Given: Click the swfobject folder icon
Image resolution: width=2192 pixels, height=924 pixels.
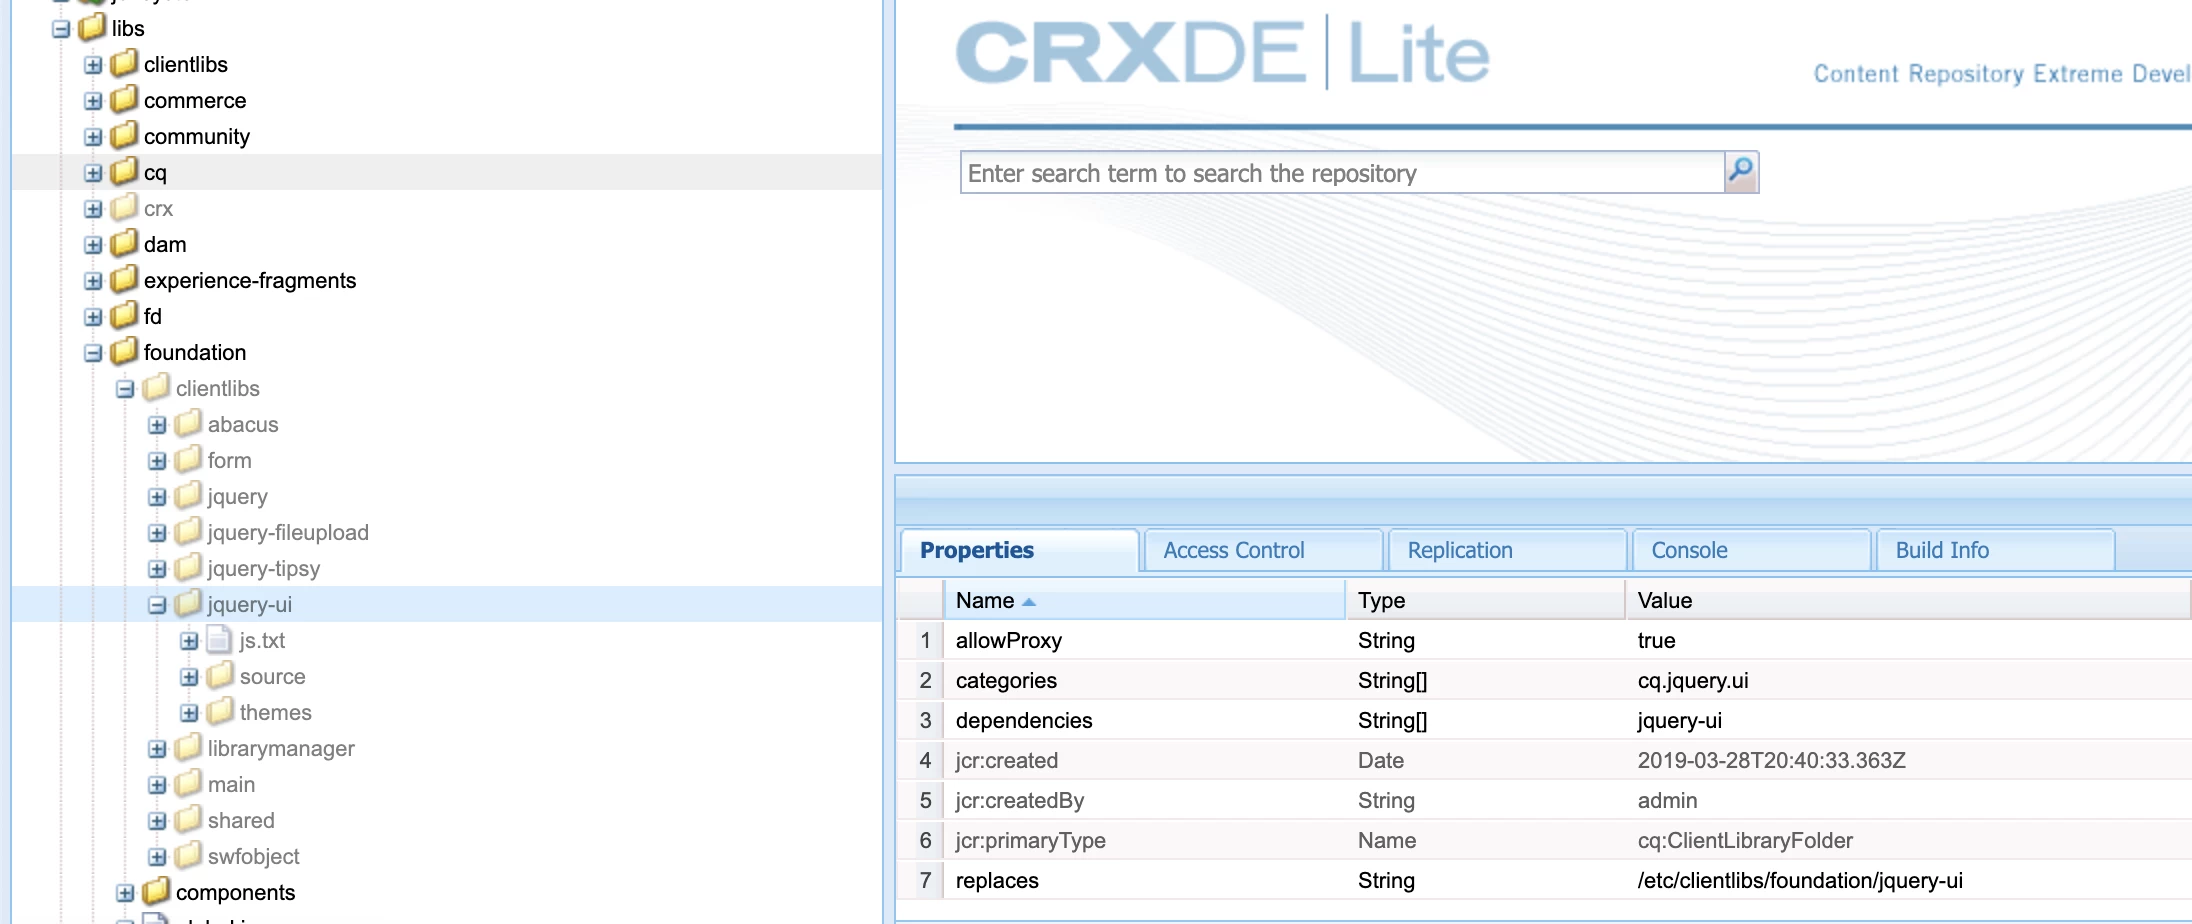Looking at the screenshot, I should (x=188, y=855).
